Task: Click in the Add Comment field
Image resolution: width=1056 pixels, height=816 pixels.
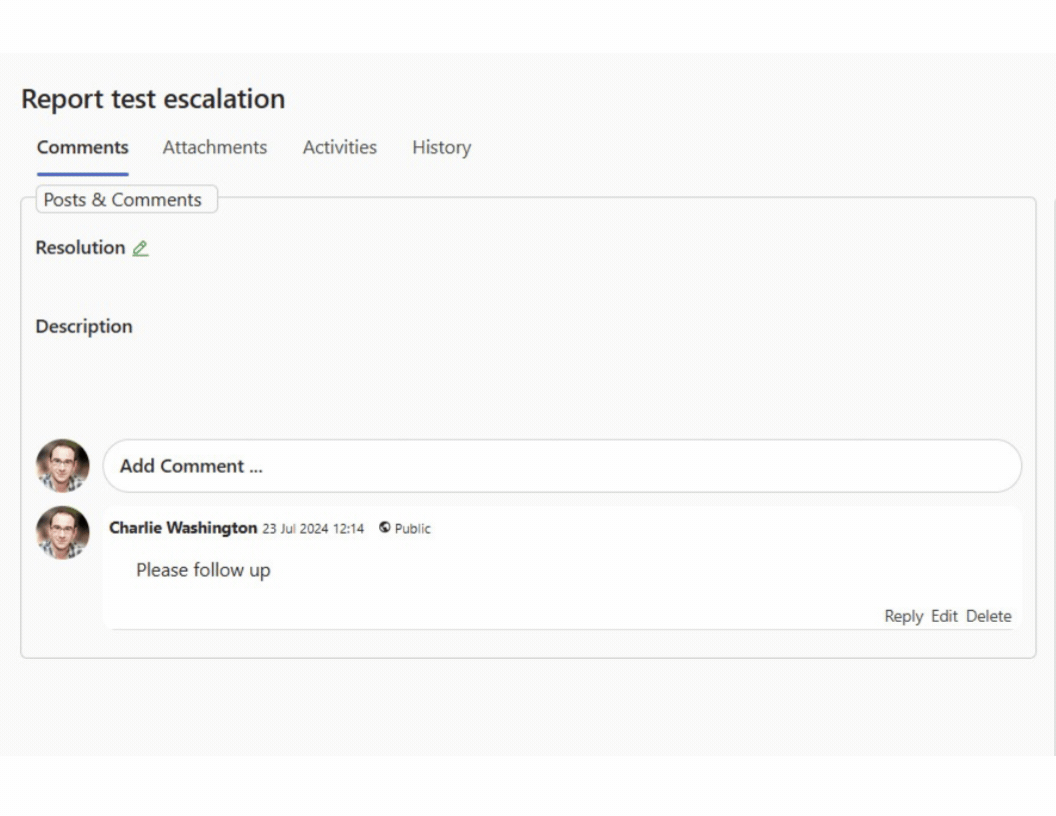Action: click(562, 466)
